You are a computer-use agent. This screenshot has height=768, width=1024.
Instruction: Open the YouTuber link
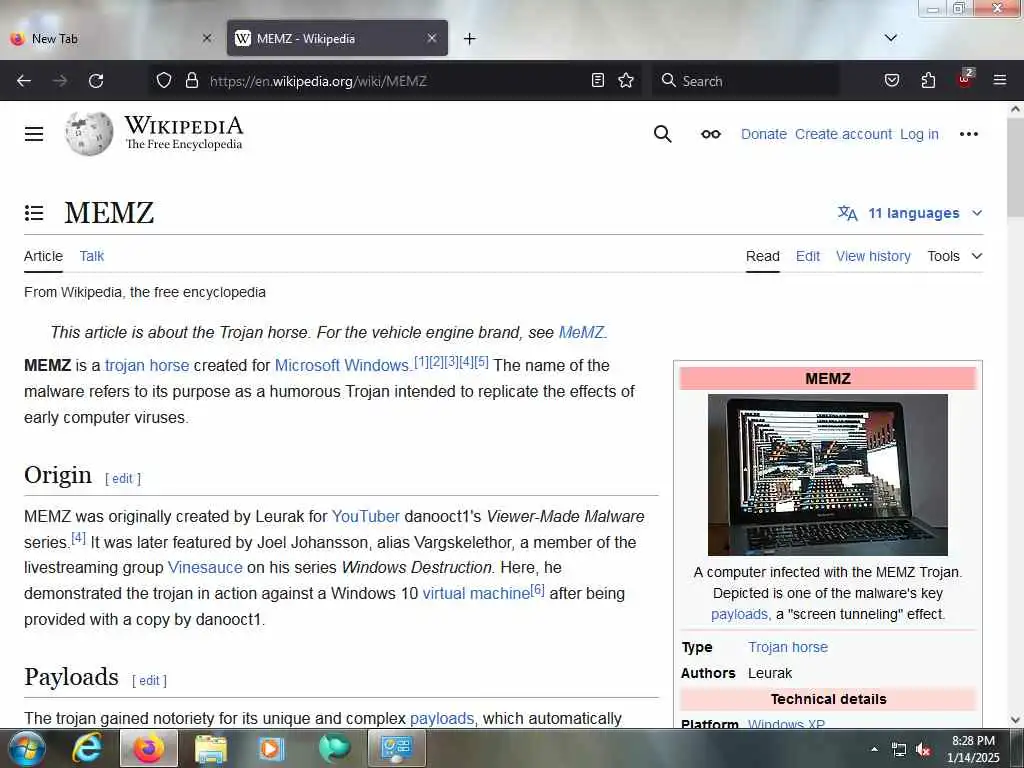coord(366,516)
